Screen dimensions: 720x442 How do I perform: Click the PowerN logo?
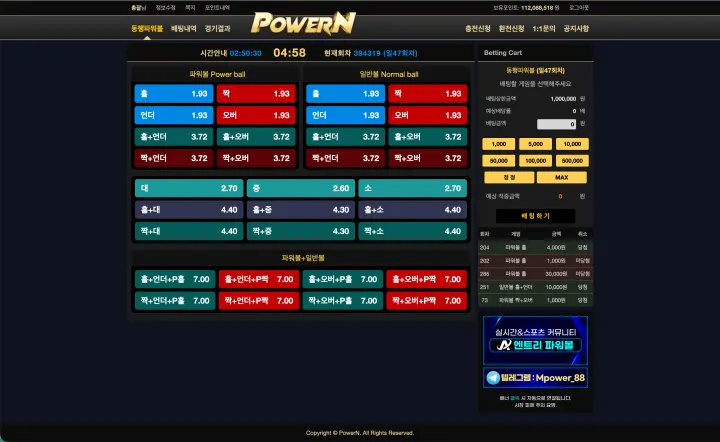point(303,23)
